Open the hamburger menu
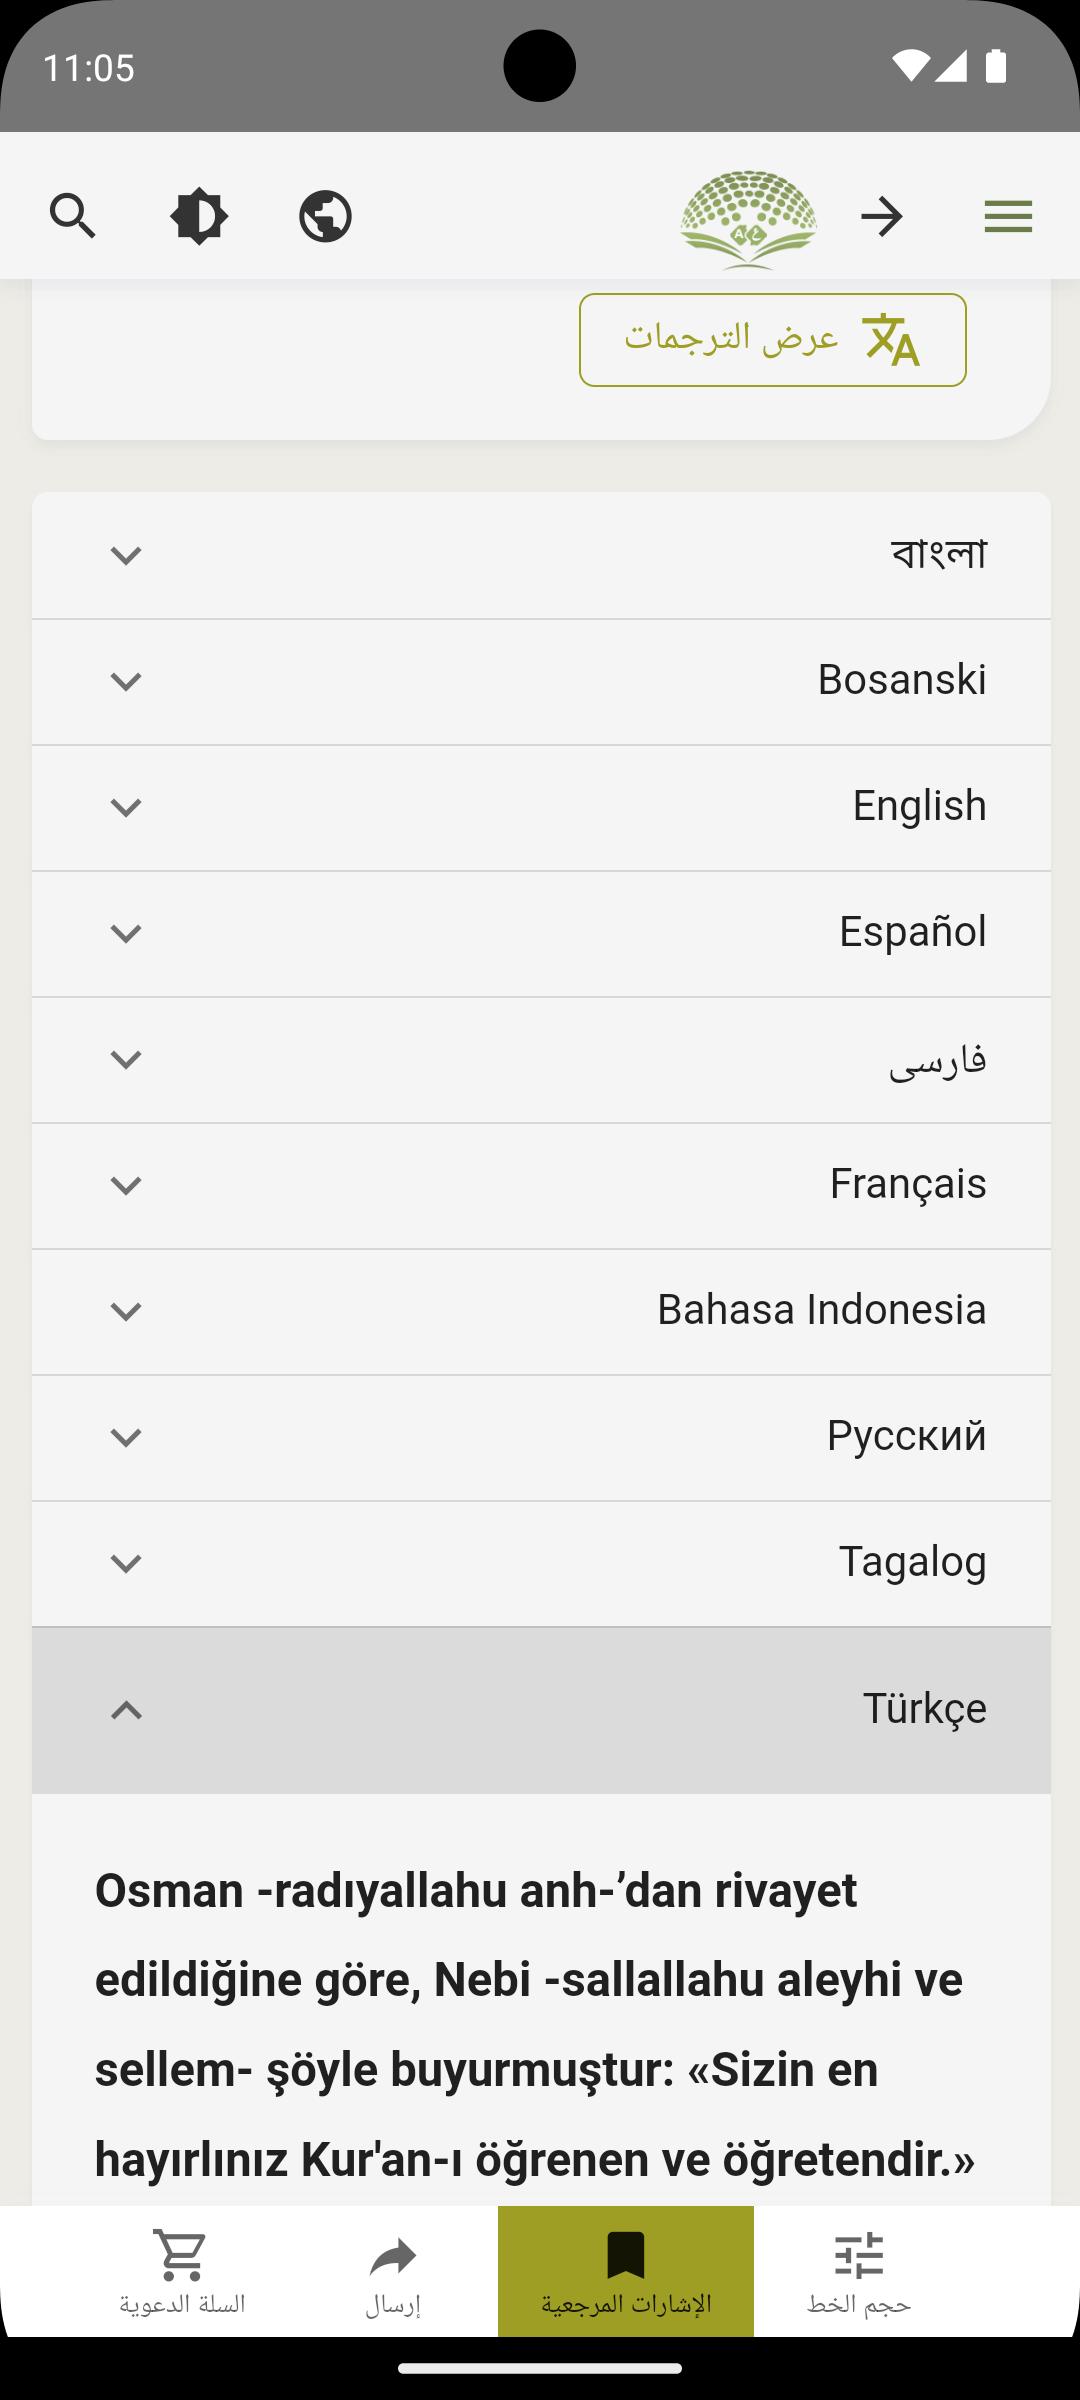Image resolution: width=1080 pixels, height=2400 pixels. (x=1008, y=216)
